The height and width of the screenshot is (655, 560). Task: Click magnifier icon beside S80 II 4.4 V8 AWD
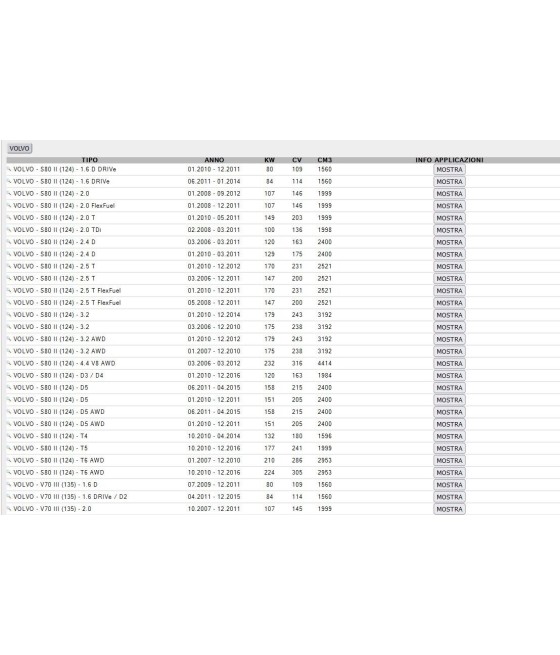[x=9, y=363]
